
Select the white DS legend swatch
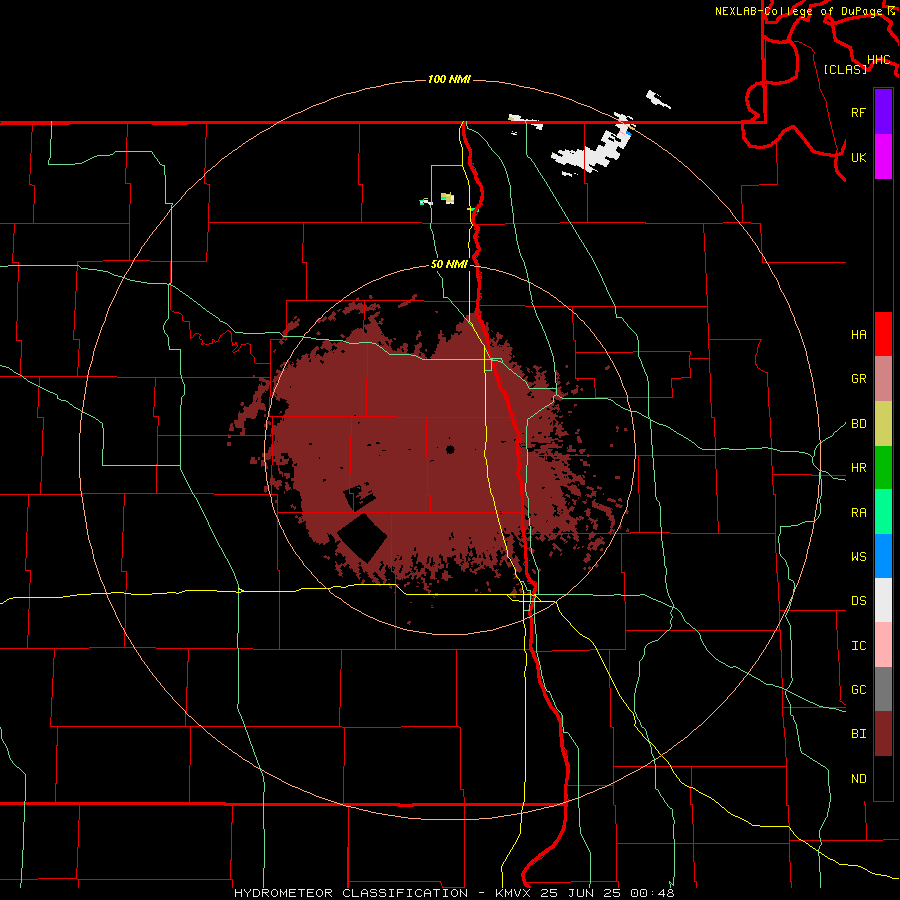click(883, 600)
